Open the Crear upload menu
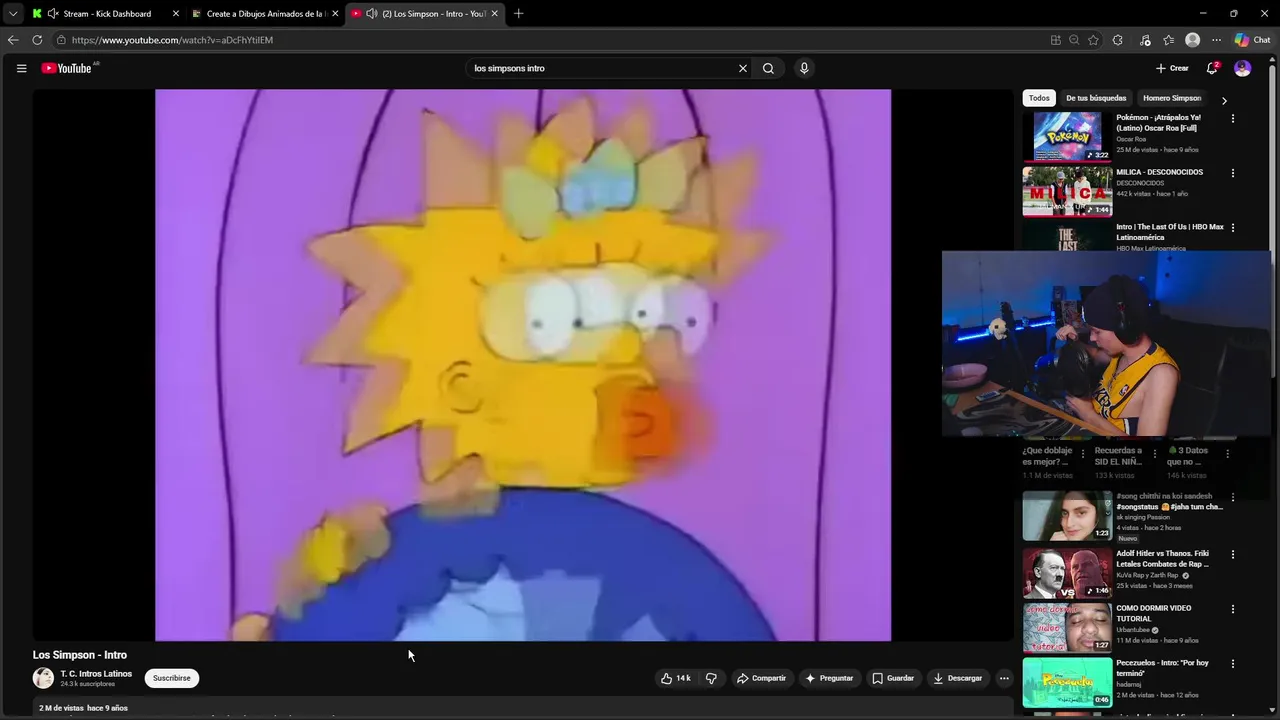This screenshot has height=720, width=1280. pos(1172,68)
